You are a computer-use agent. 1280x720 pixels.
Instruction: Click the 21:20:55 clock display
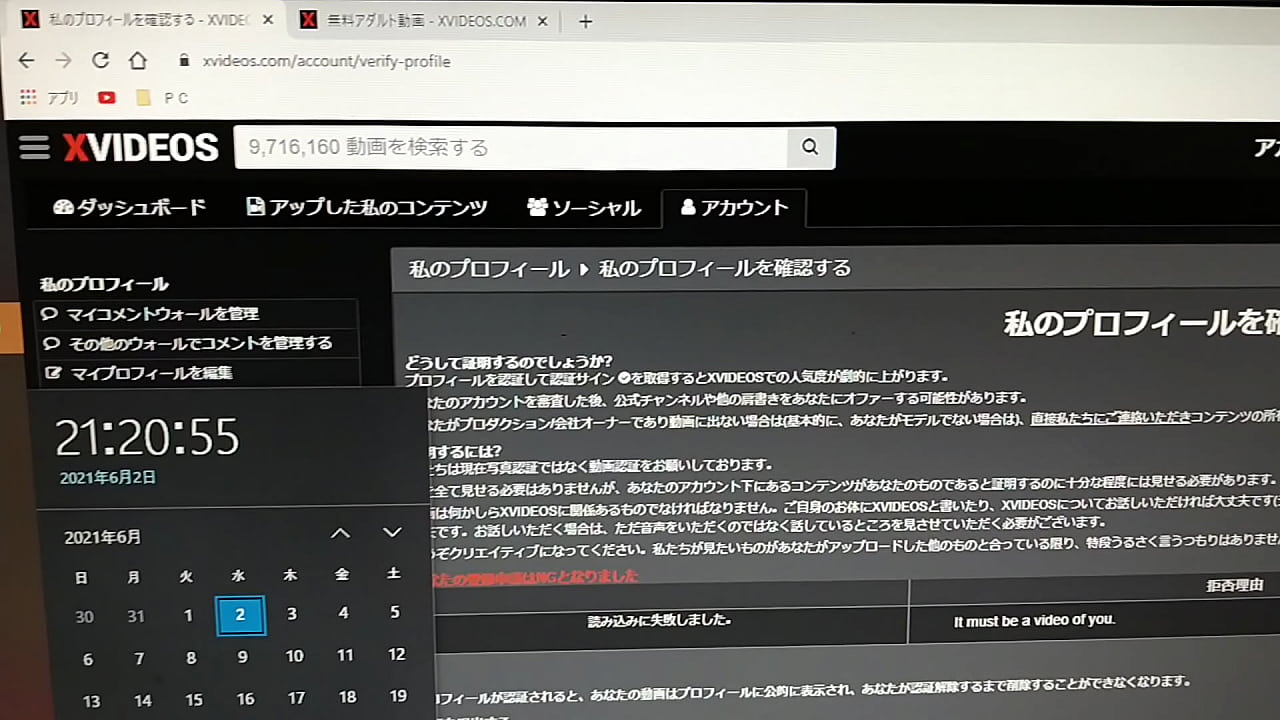pyautogui.click(x=148, y=437)
